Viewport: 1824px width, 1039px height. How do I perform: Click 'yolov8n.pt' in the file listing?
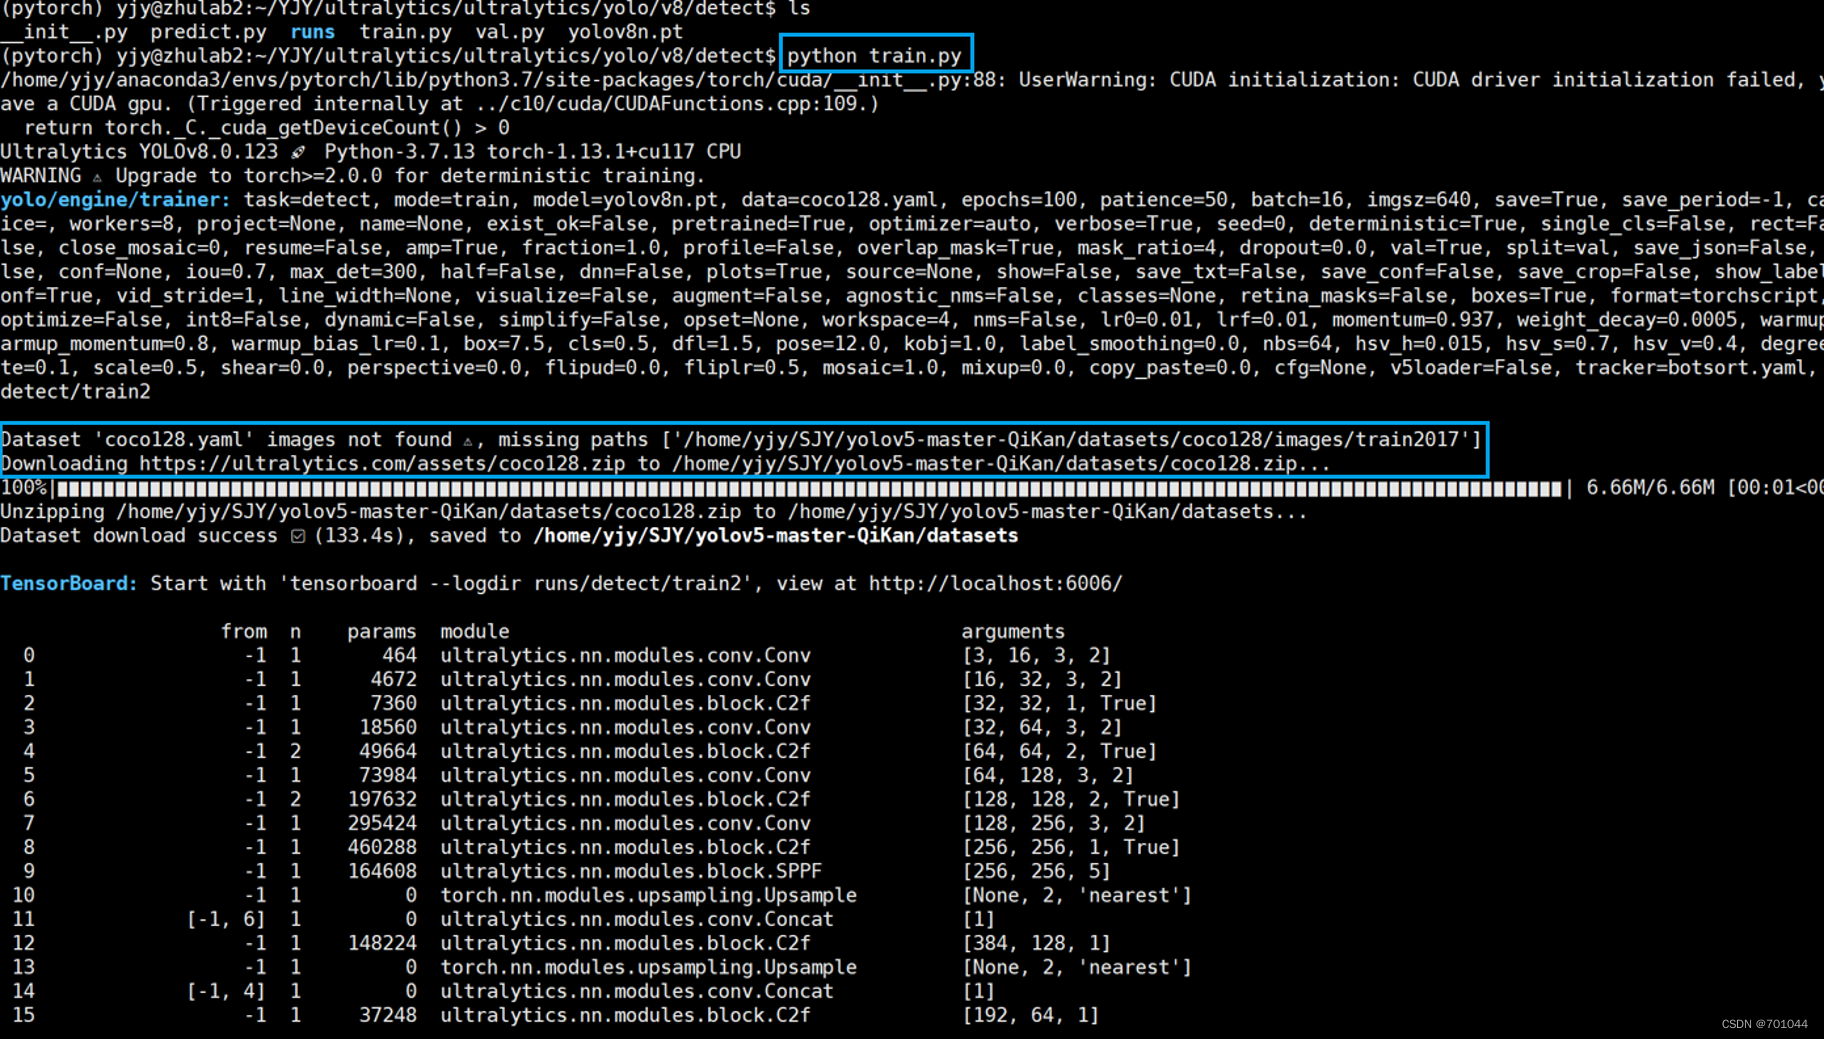click(625, 32)
